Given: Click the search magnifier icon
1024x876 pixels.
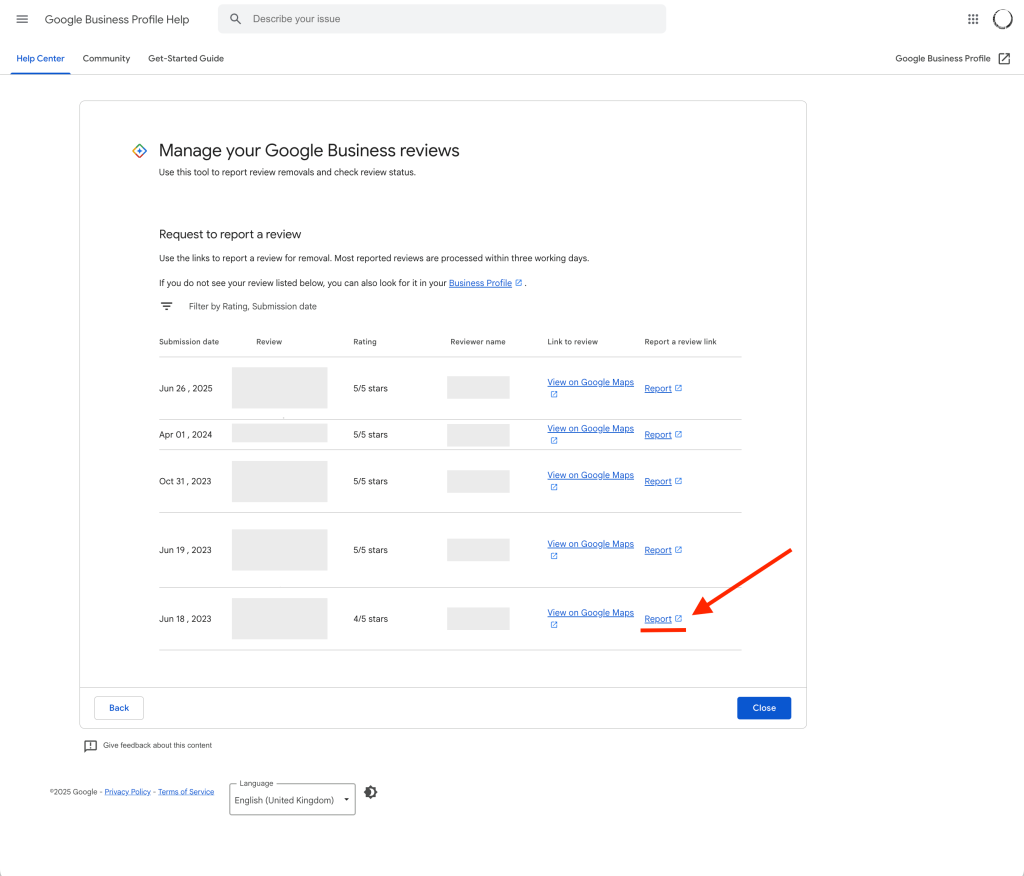Looking at the screenshot, I should (235, 19).
